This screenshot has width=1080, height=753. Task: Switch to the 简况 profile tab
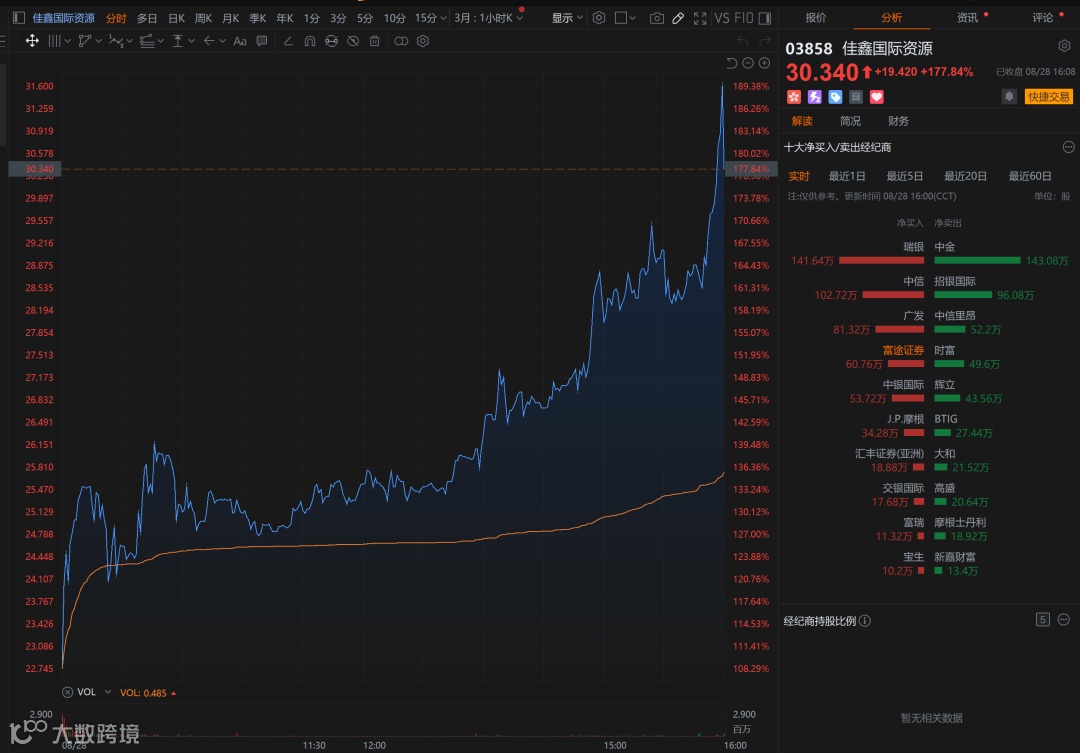pyautogui.click(x=850, y=121)
